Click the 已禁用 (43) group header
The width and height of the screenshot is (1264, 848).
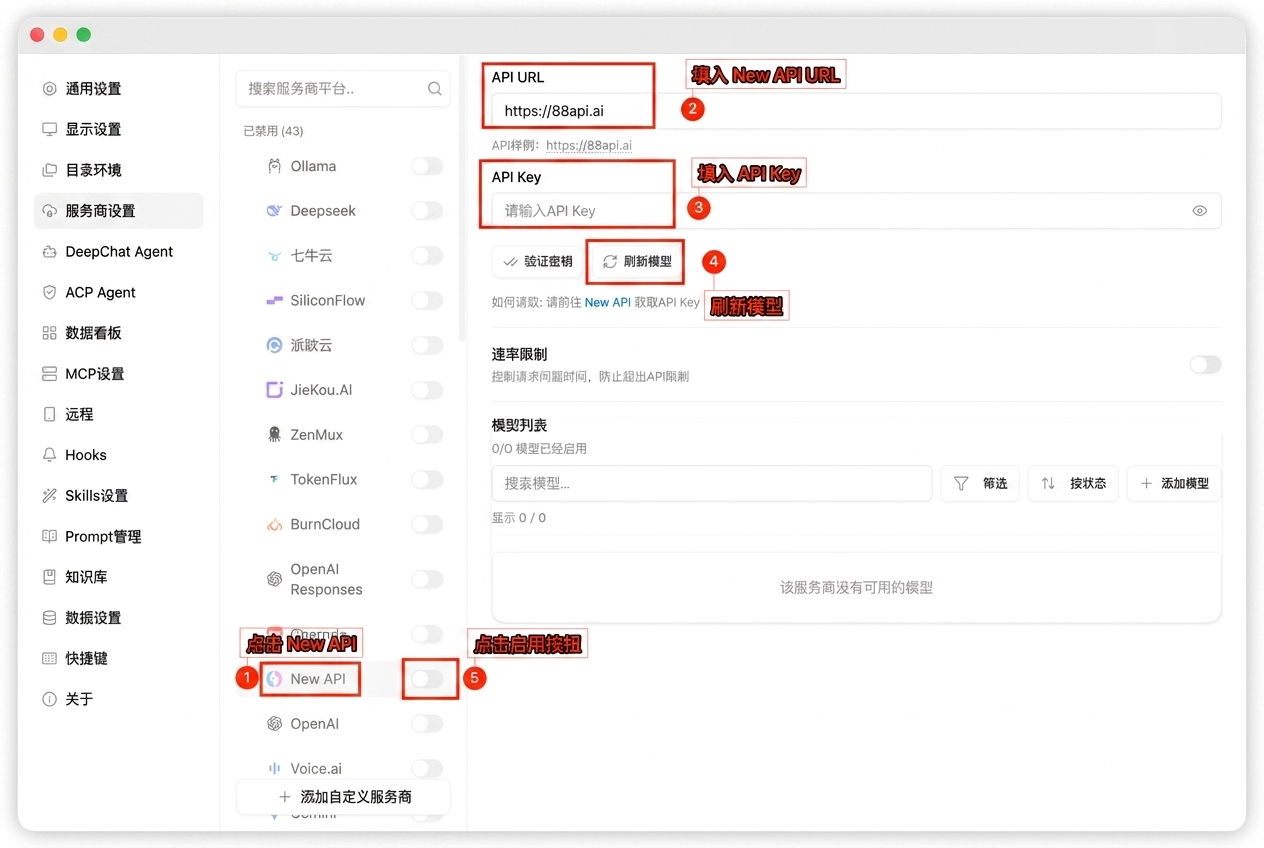[x=273, y=131]
